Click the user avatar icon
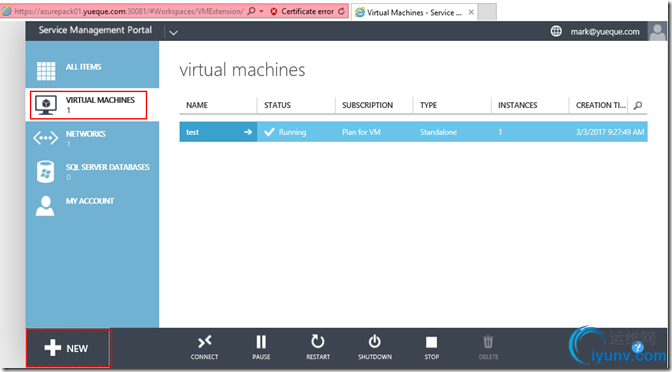The image size is (672, 372). pyautogui.click(x=657, y=32)
